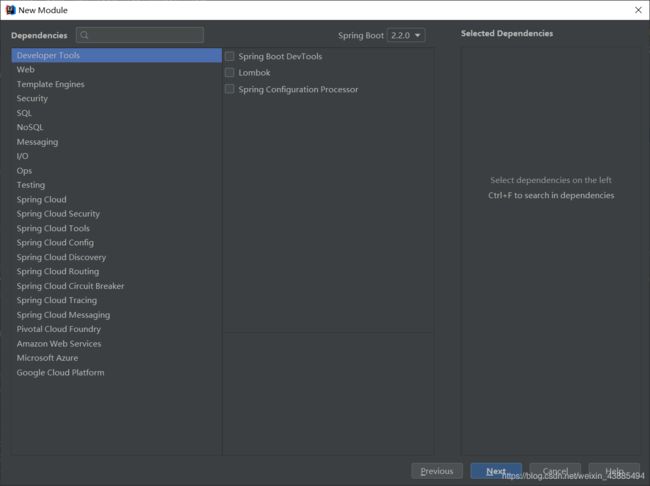Open the Spring Boot version dropdown
This screenshot has height=486, width=650.
point(406,35)
